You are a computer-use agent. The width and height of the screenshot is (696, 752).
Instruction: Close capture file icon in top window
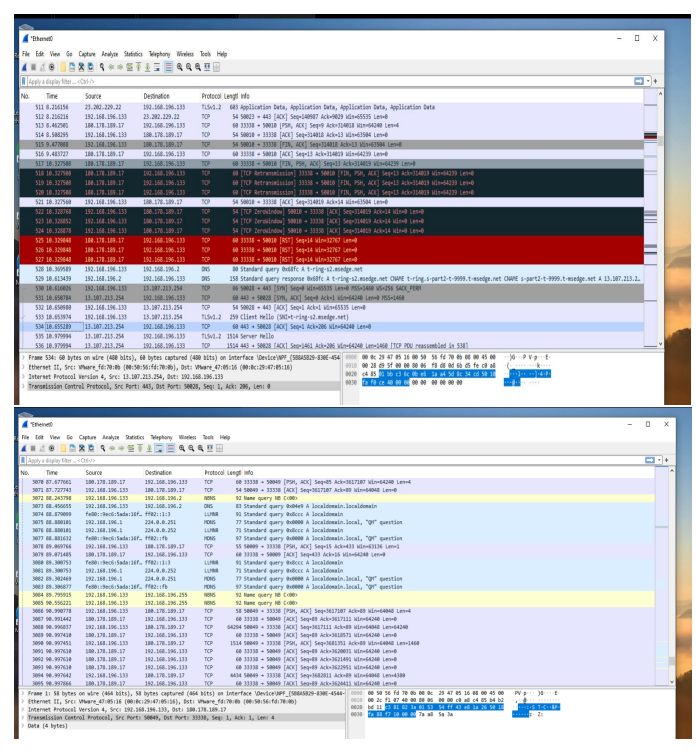(81, 67)
